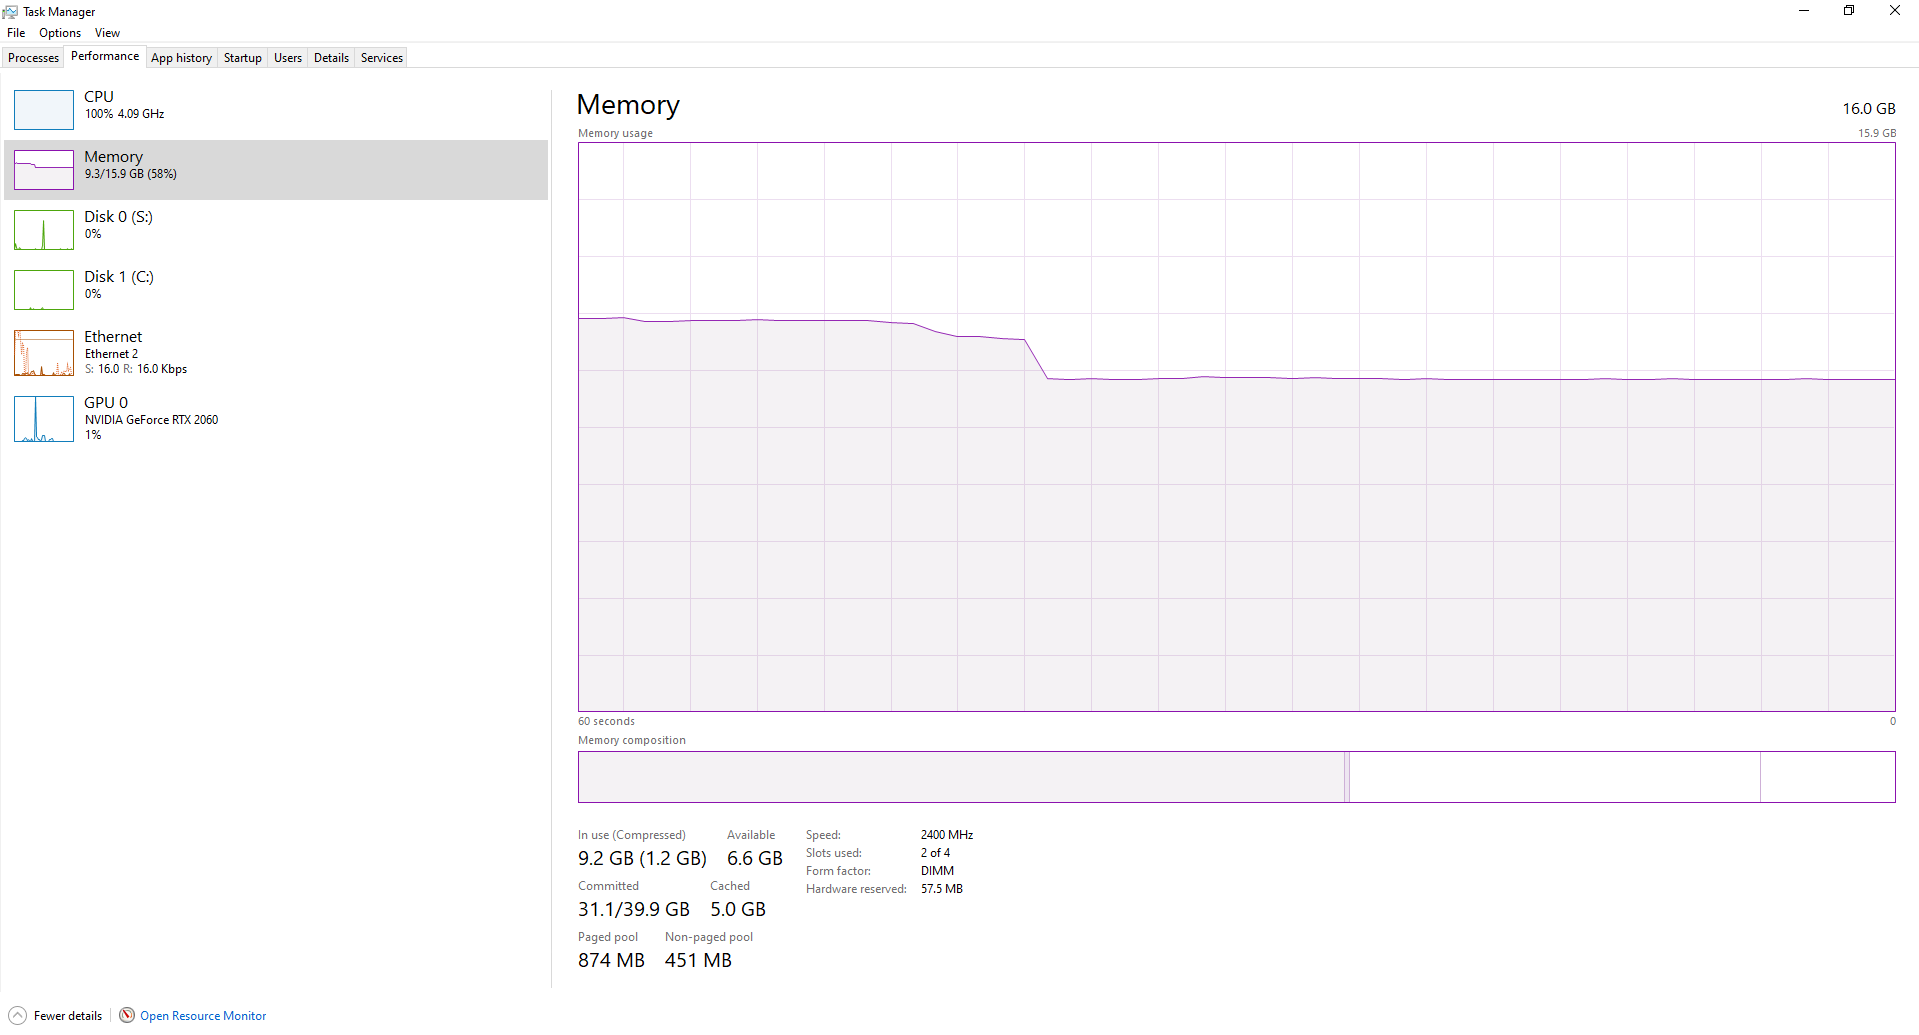Open Resource Monitor link
This screenshot has width=1919, height=1035.
203,1016
